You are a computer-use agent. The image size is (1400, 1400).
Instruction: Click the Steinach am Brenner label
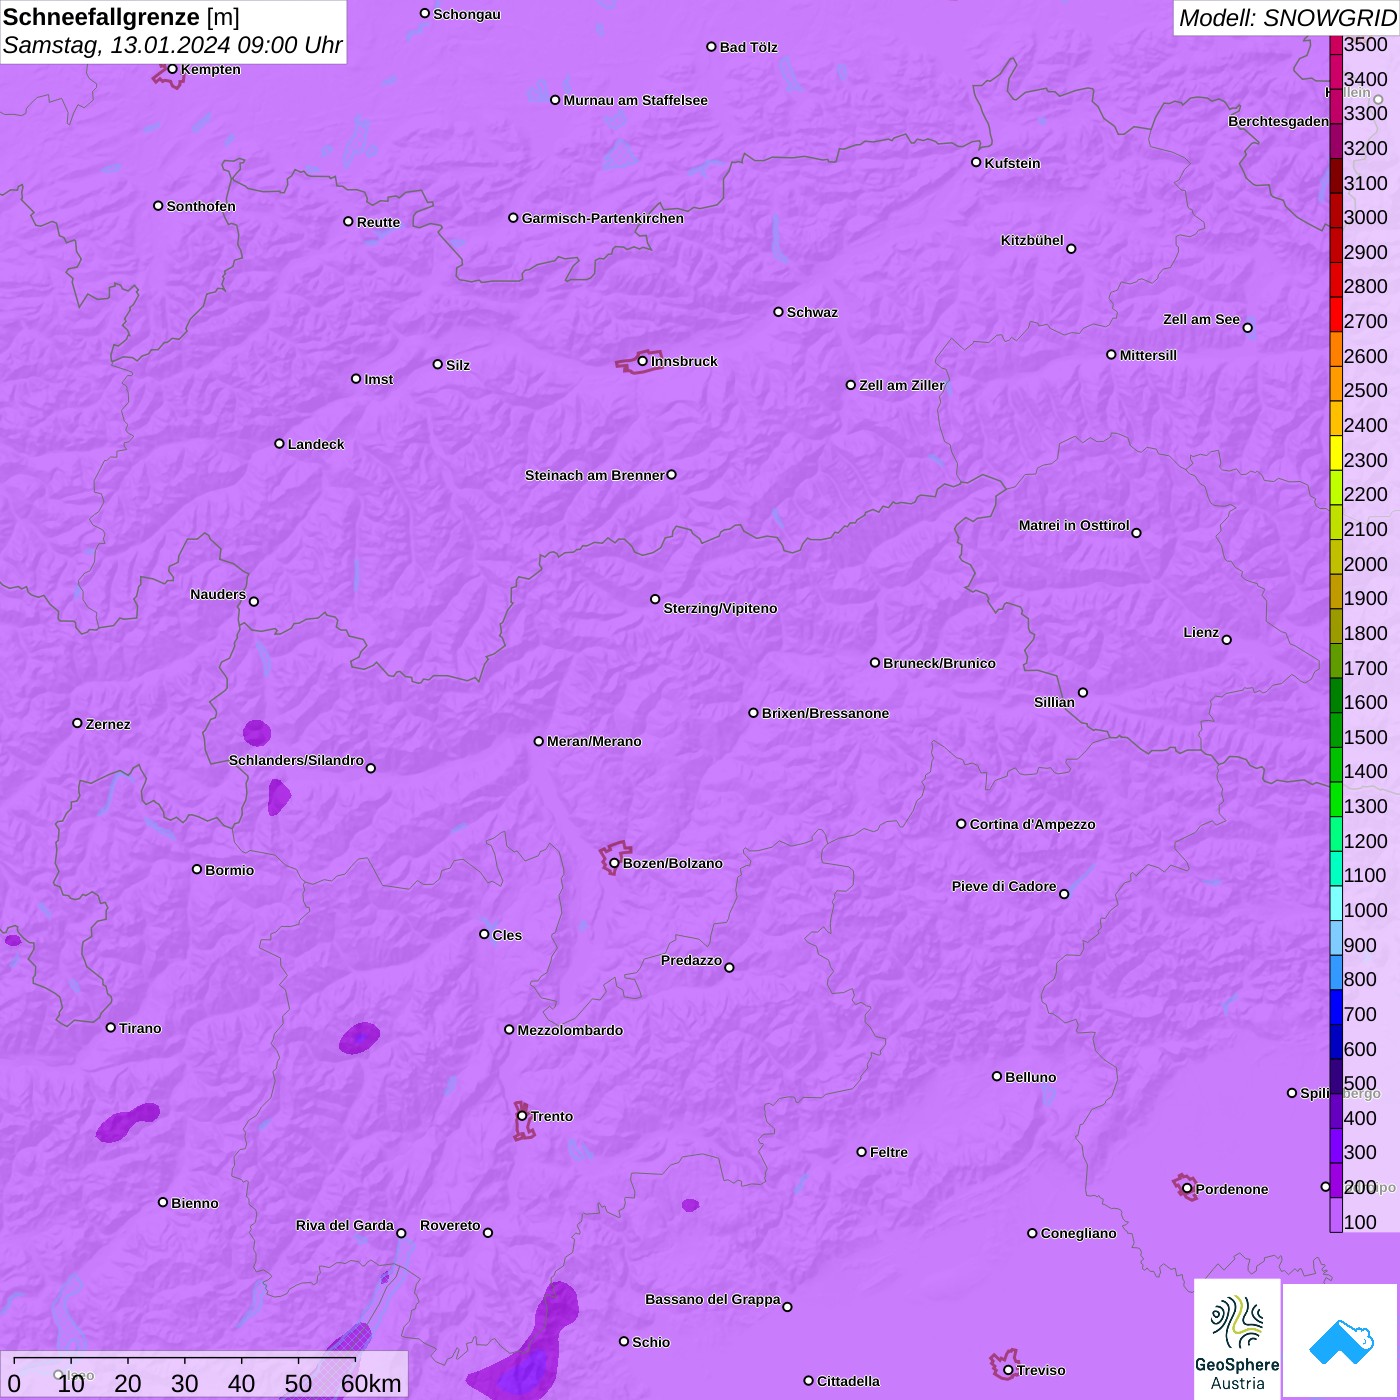tap(595, 475)
